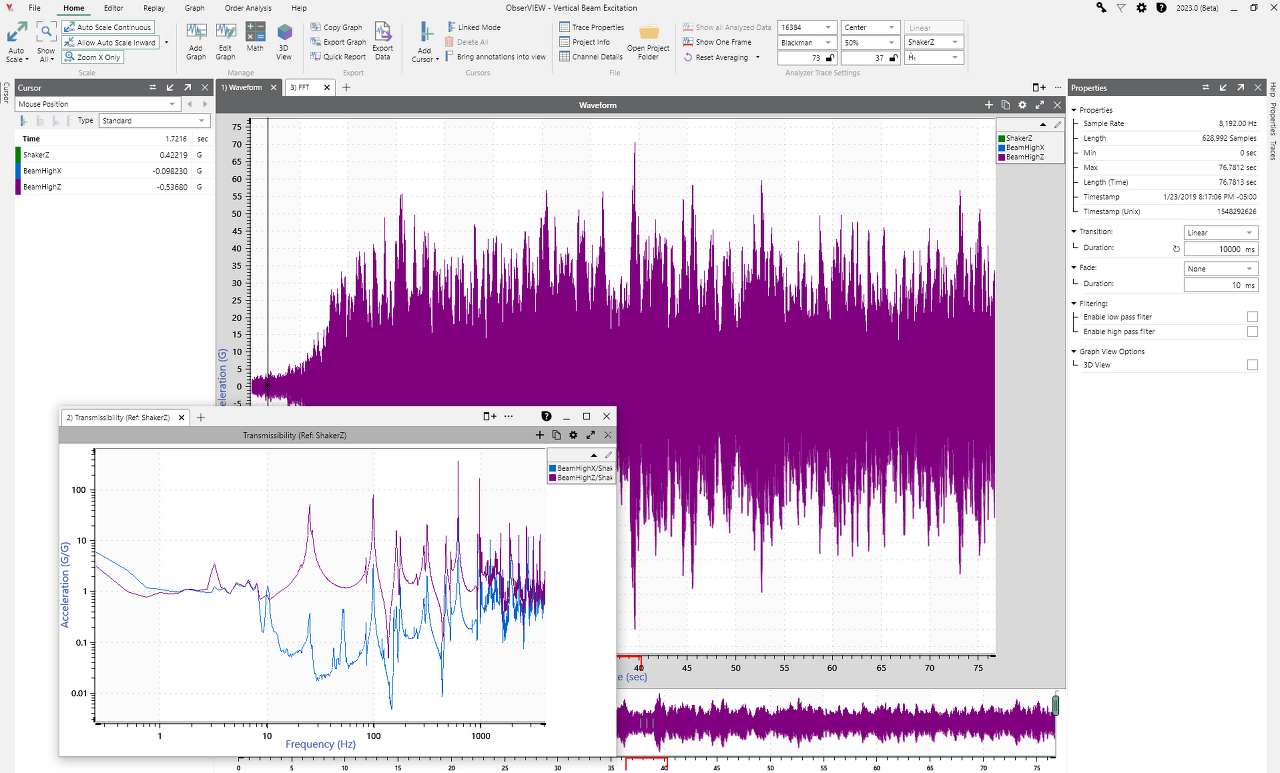The image size is (1280, 773).
Task: Switch to 3D View cube icon
Action: pos(284,32)
